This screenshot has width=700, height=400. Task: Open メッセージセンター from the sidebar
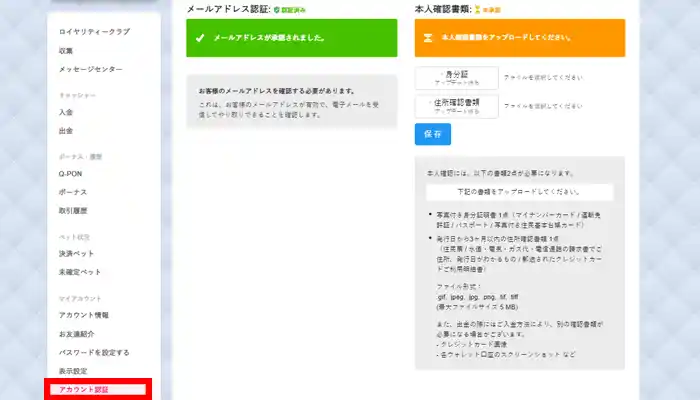pos(90,69)
